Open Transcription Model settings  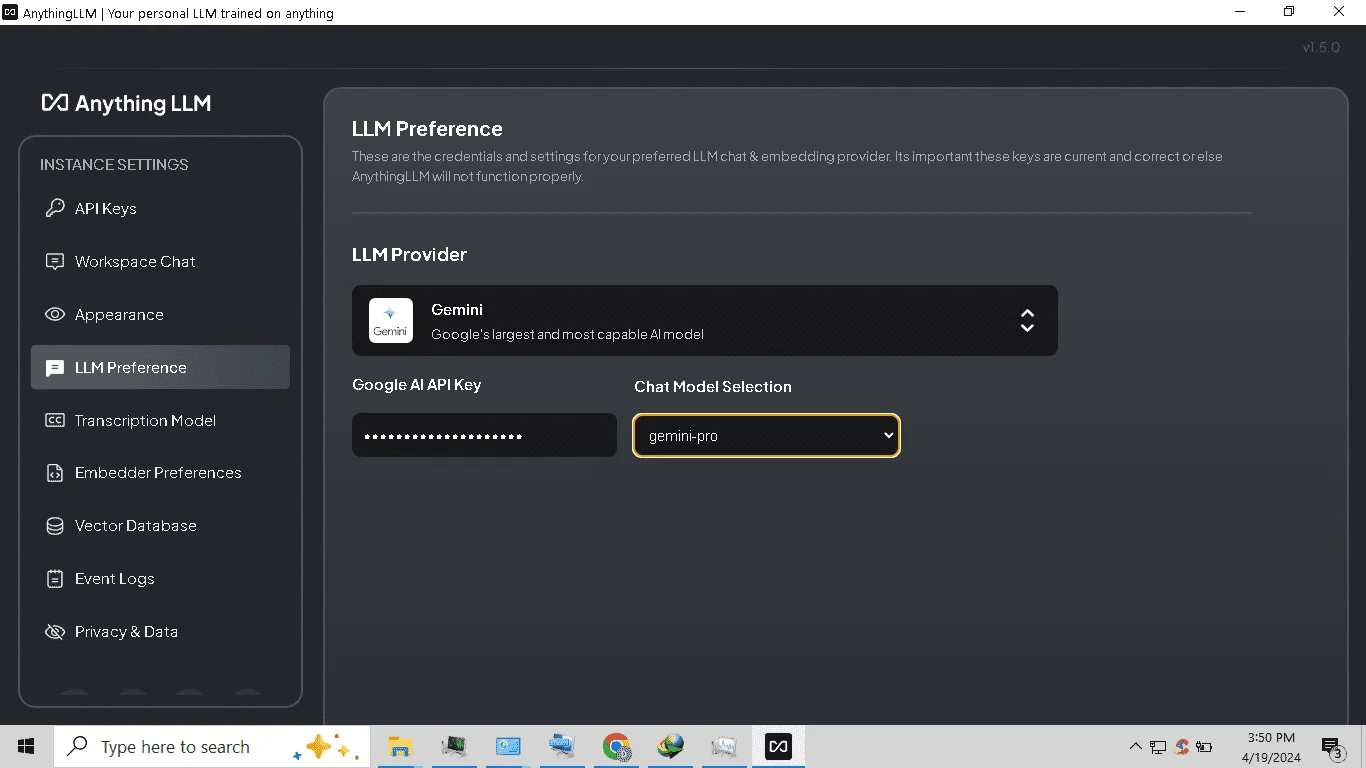click(x=160, y=421)
